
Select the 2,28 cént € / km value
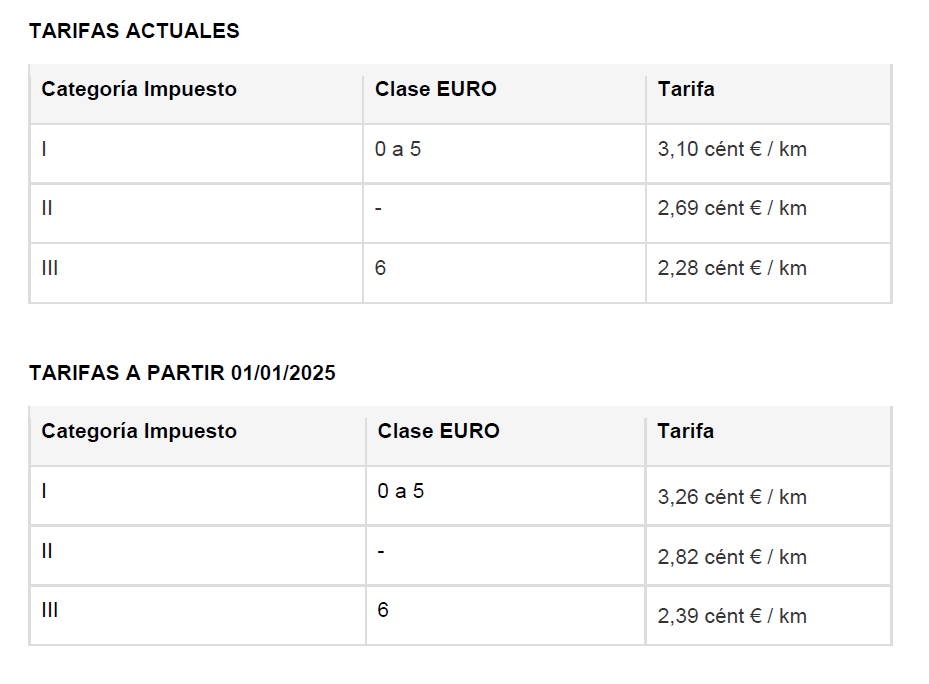point(732,268)
